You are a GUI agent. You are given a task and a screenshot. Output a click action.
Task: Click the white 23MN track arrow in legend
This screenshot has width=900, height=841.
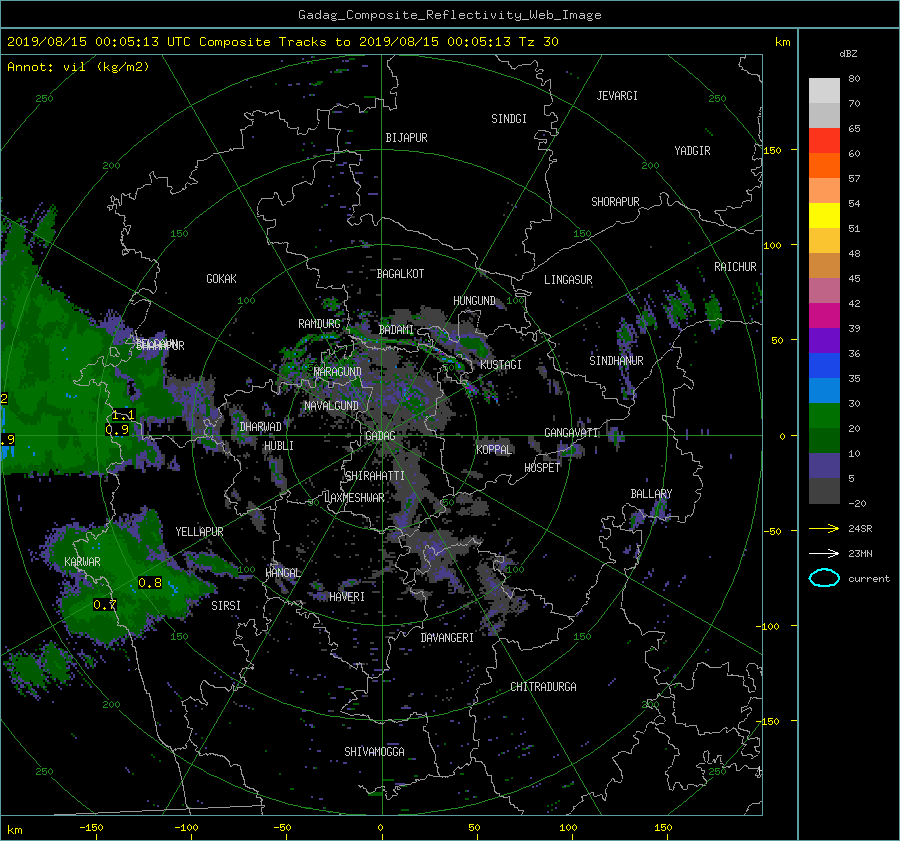(824, 553)
